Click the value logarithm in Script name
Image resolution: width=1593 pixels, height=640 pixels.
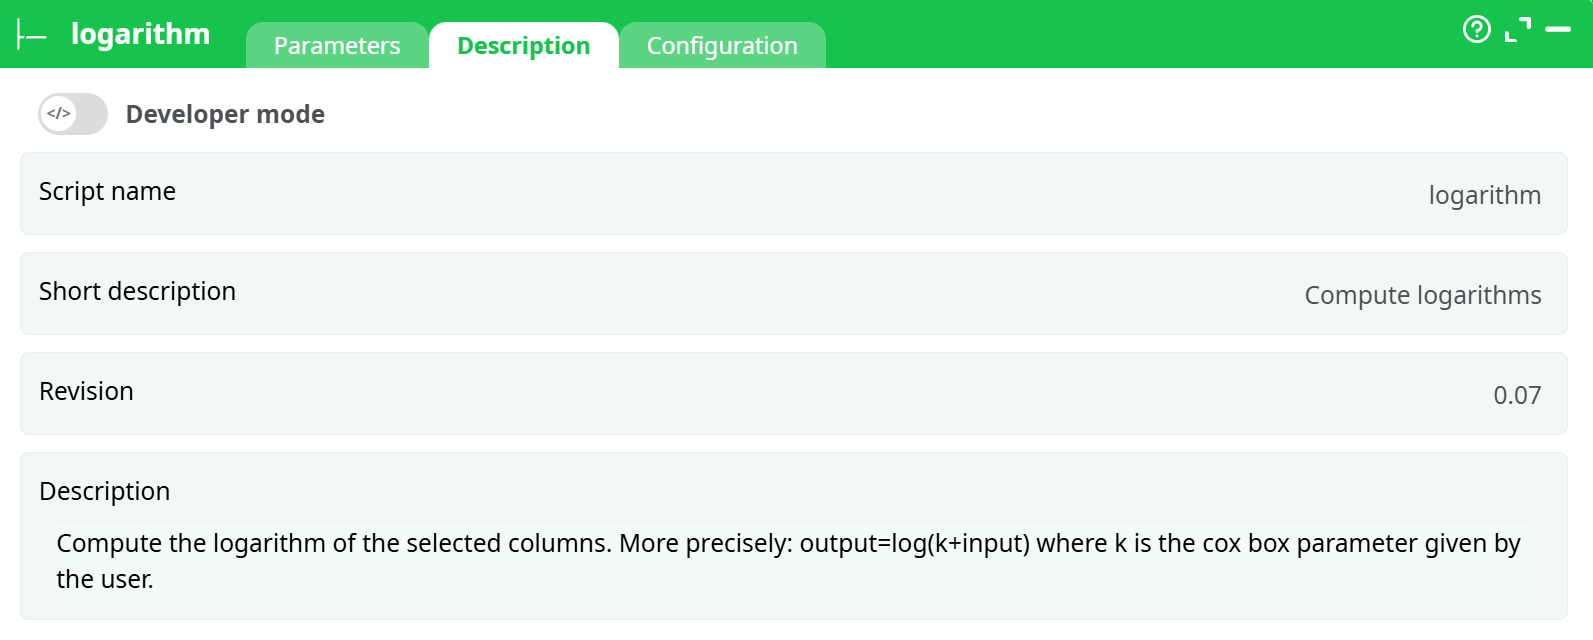[1484, 195]
